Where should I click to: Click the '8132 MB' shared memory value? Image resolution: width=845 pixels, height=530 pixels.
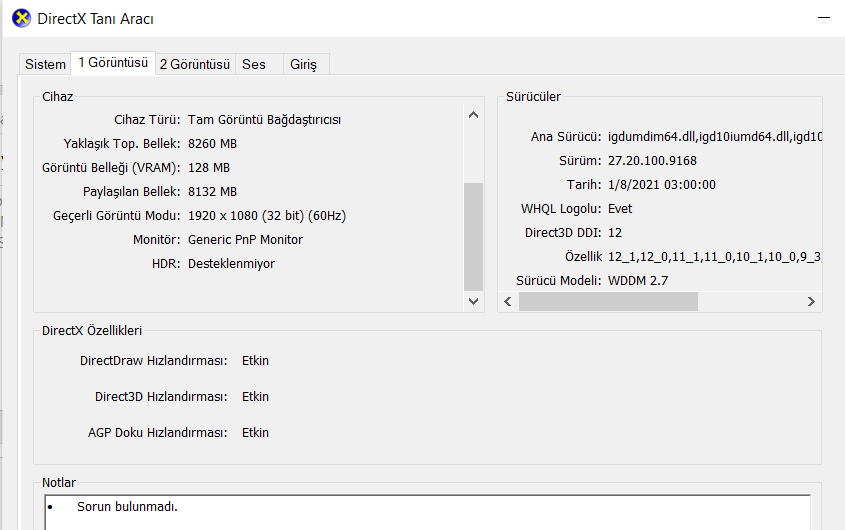212,191
